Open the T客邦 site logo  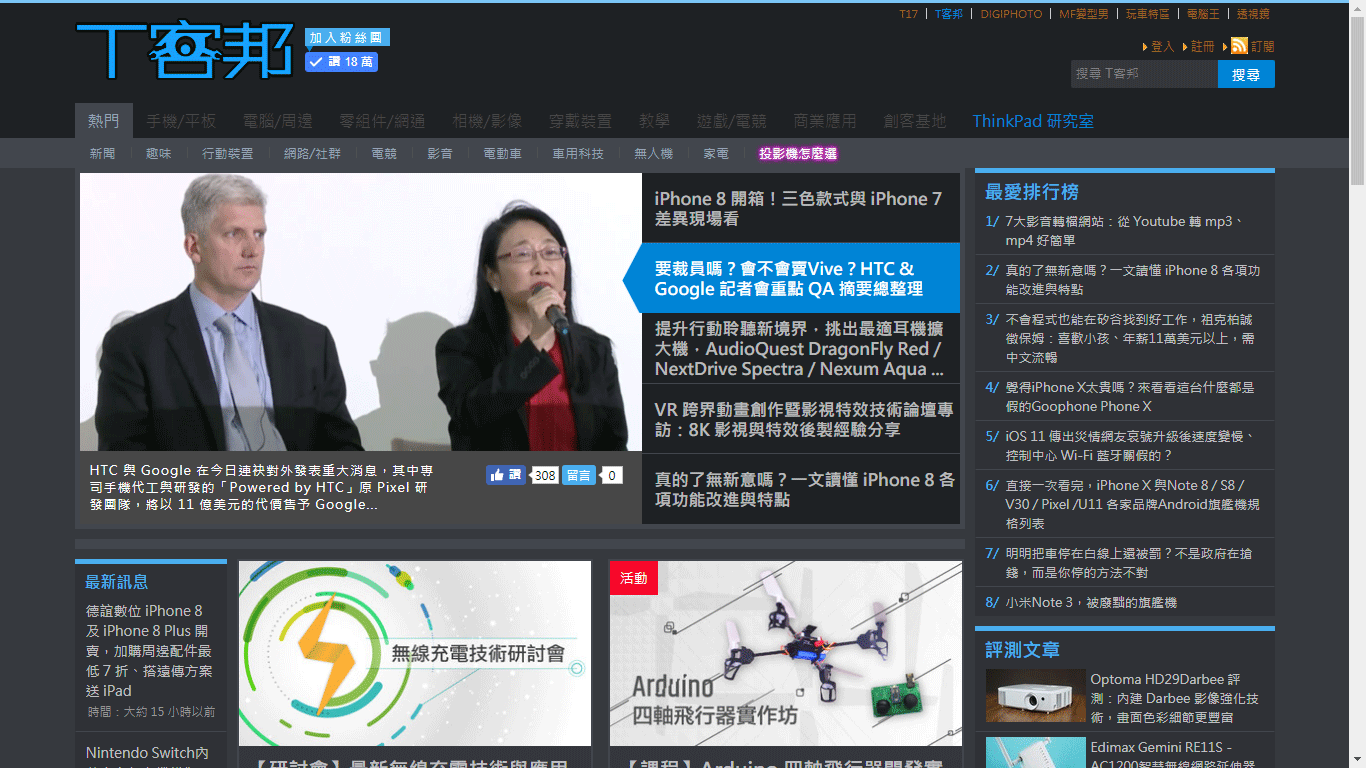click(185, 51)
